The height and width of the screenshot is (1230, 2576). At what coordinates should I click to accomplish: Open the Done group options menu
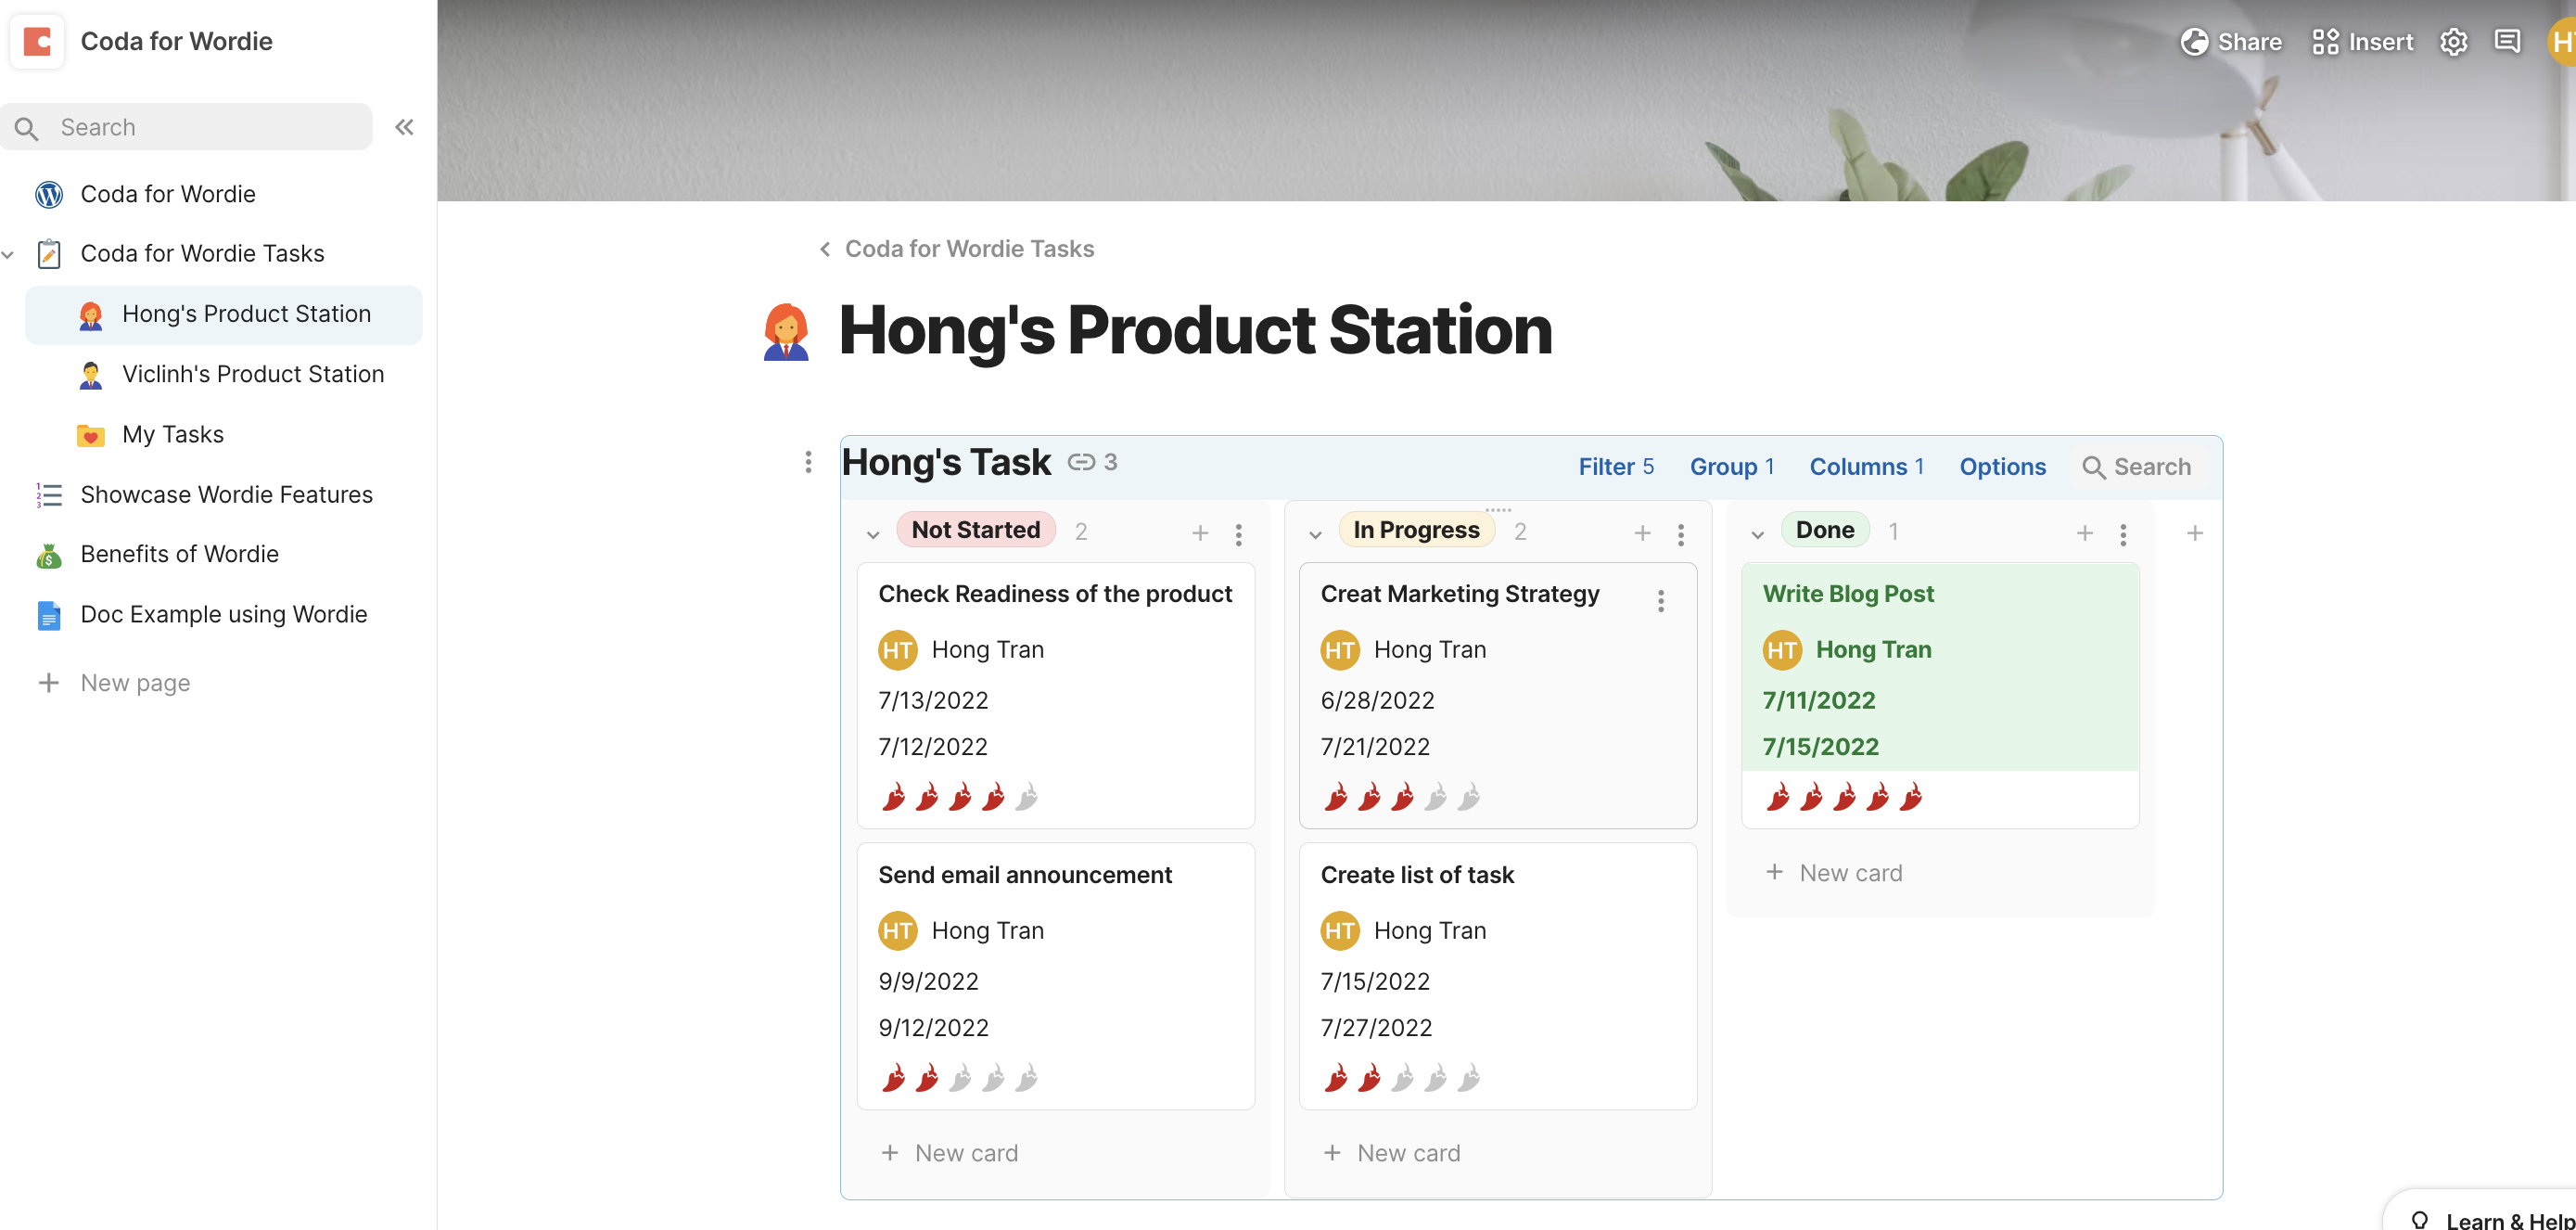point(2123,534)
